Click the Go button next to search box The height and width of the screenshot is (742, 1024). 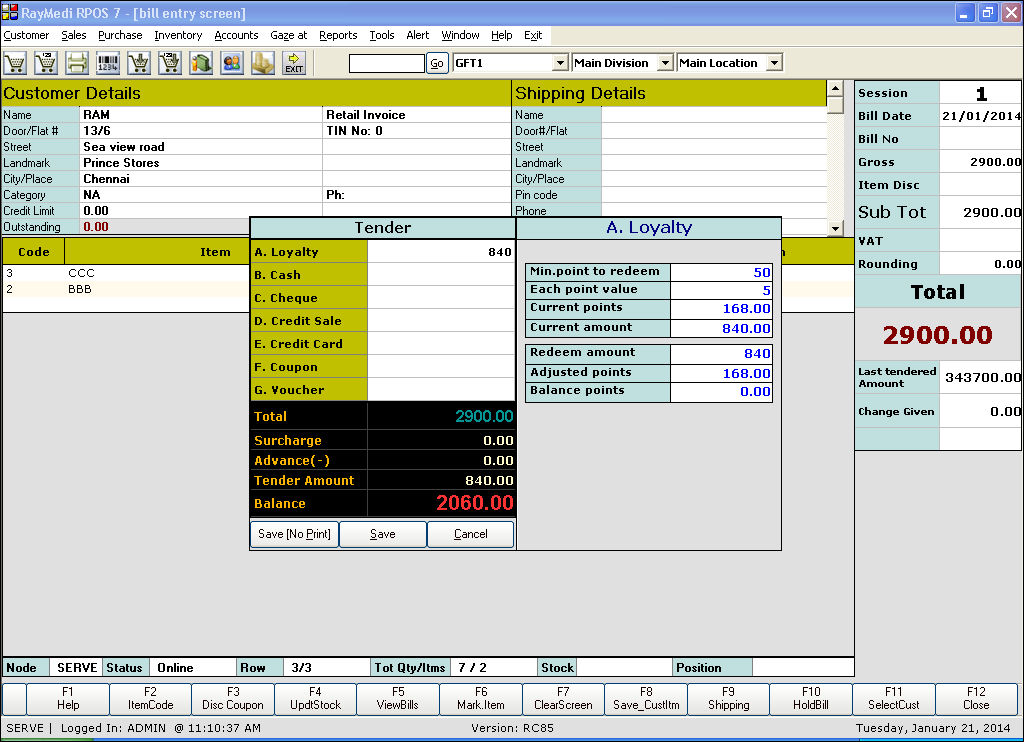point(437,63)
